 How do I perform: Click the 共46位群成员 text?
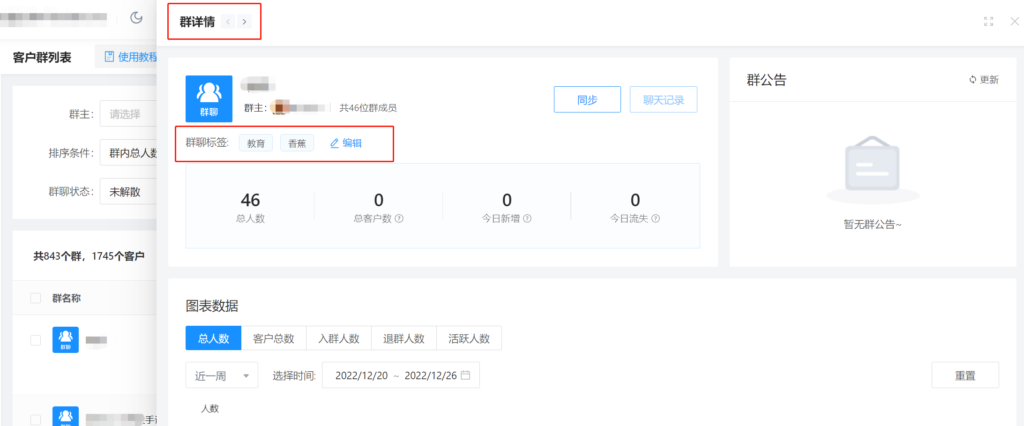tap(368, 108)
